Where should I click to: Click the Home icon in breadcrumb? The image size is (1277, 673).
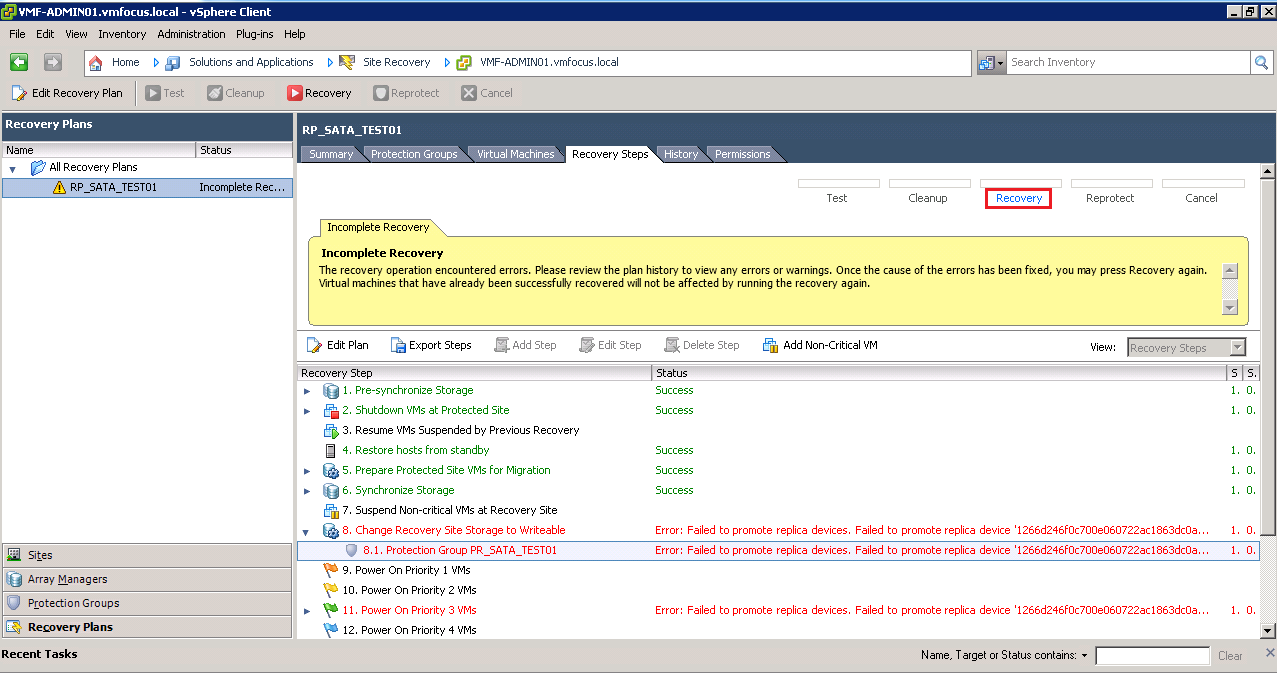(x=97, y=62)
